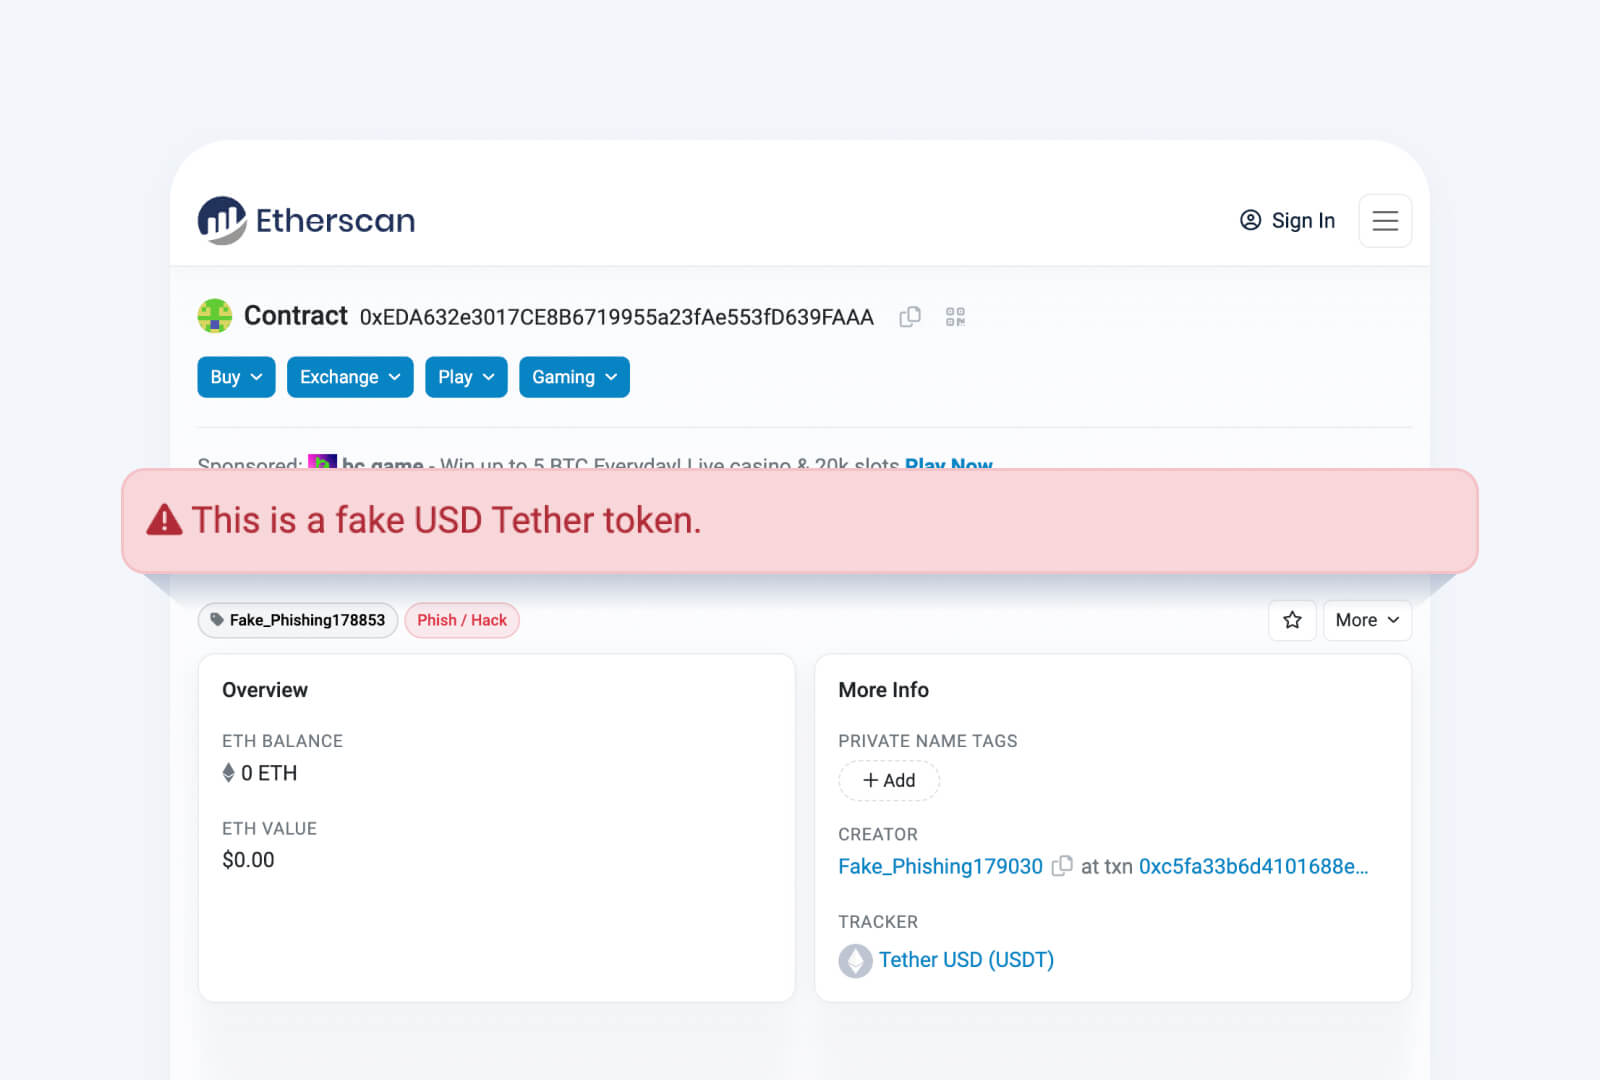Add a private name tag
The width and height of the screenshot is (1600, 1080).
pos(889,781)
